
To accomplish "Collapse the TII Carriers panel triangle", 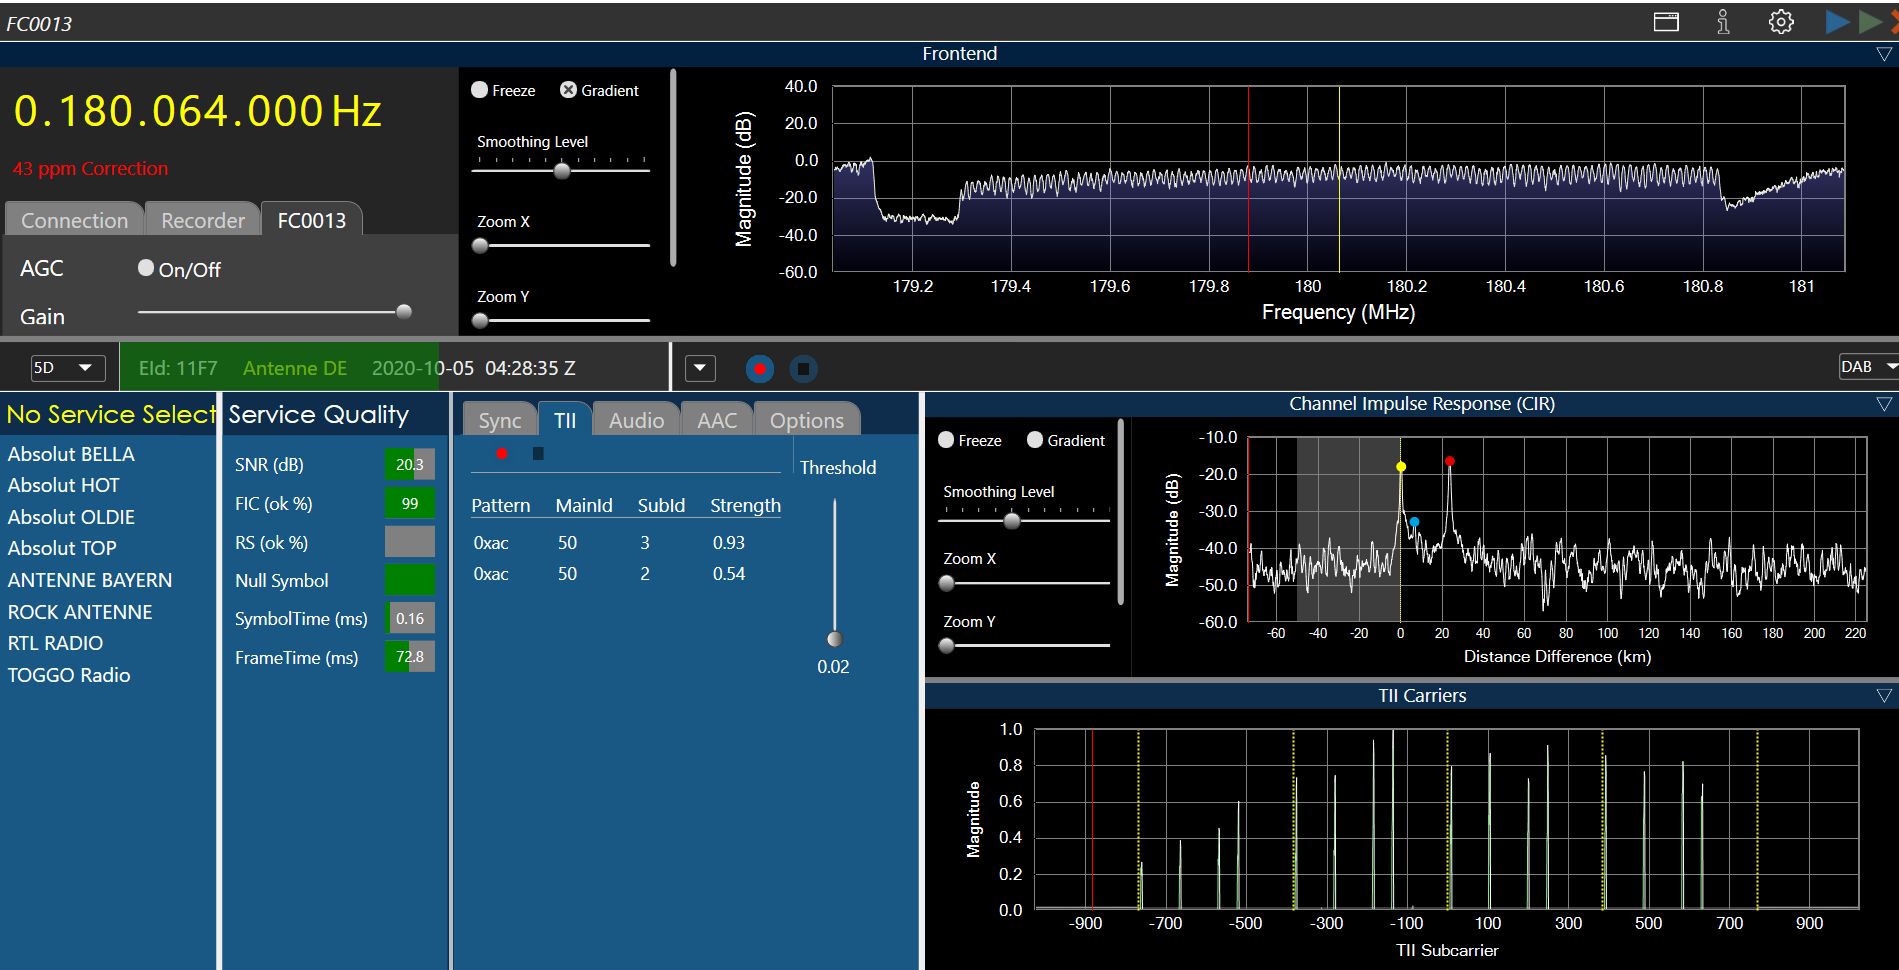I will pyautogui.click(x=1884, y=696).
